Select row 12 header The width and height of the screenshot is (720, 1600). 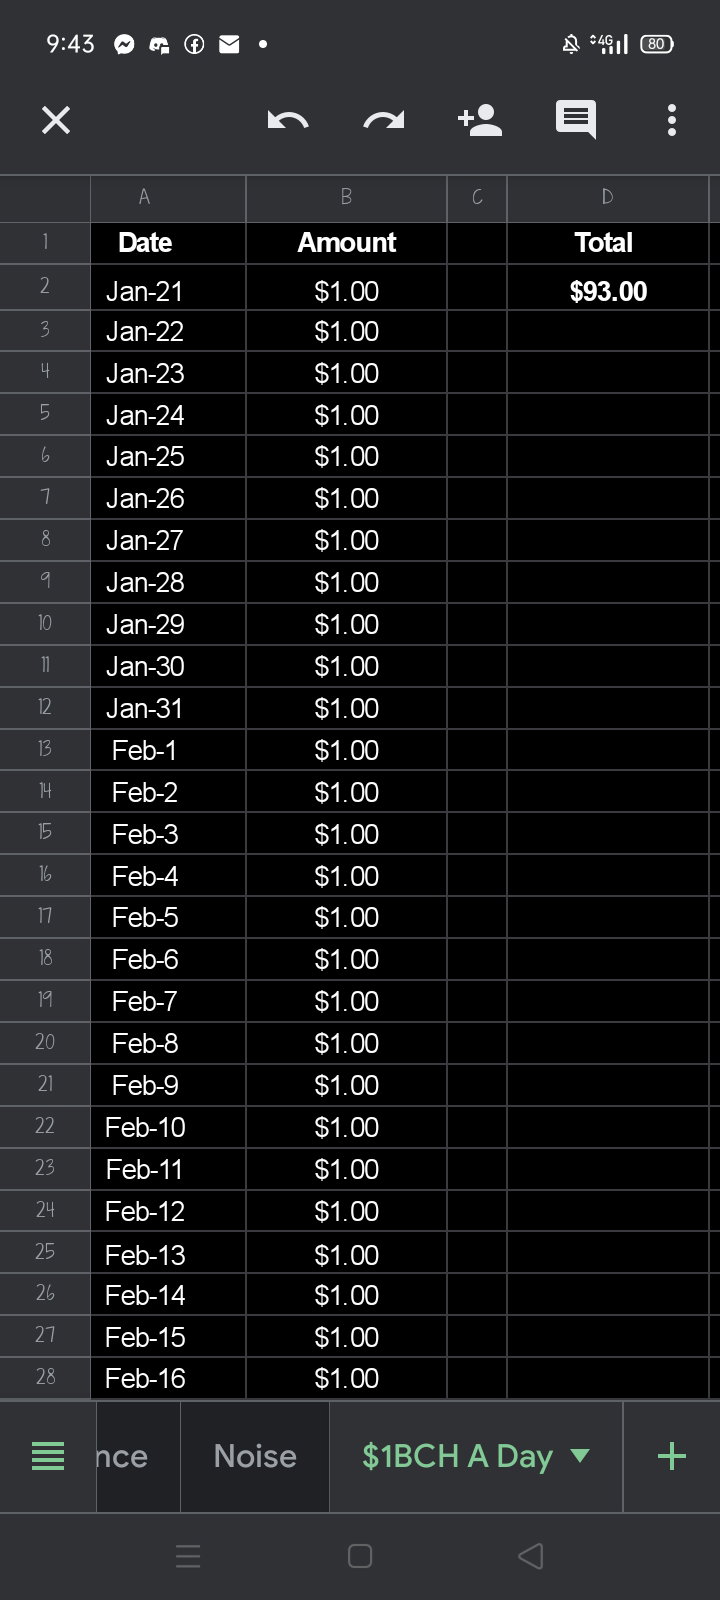[x=45, y=707]
